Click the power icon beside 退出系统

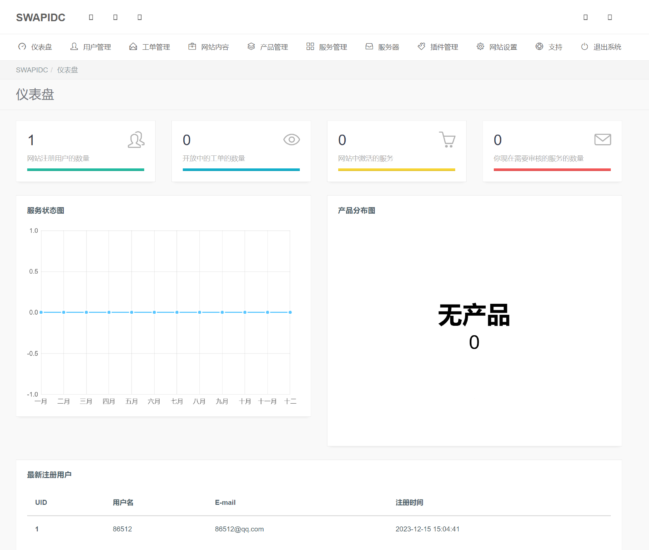pyautogui.click(x=584, y=47)
